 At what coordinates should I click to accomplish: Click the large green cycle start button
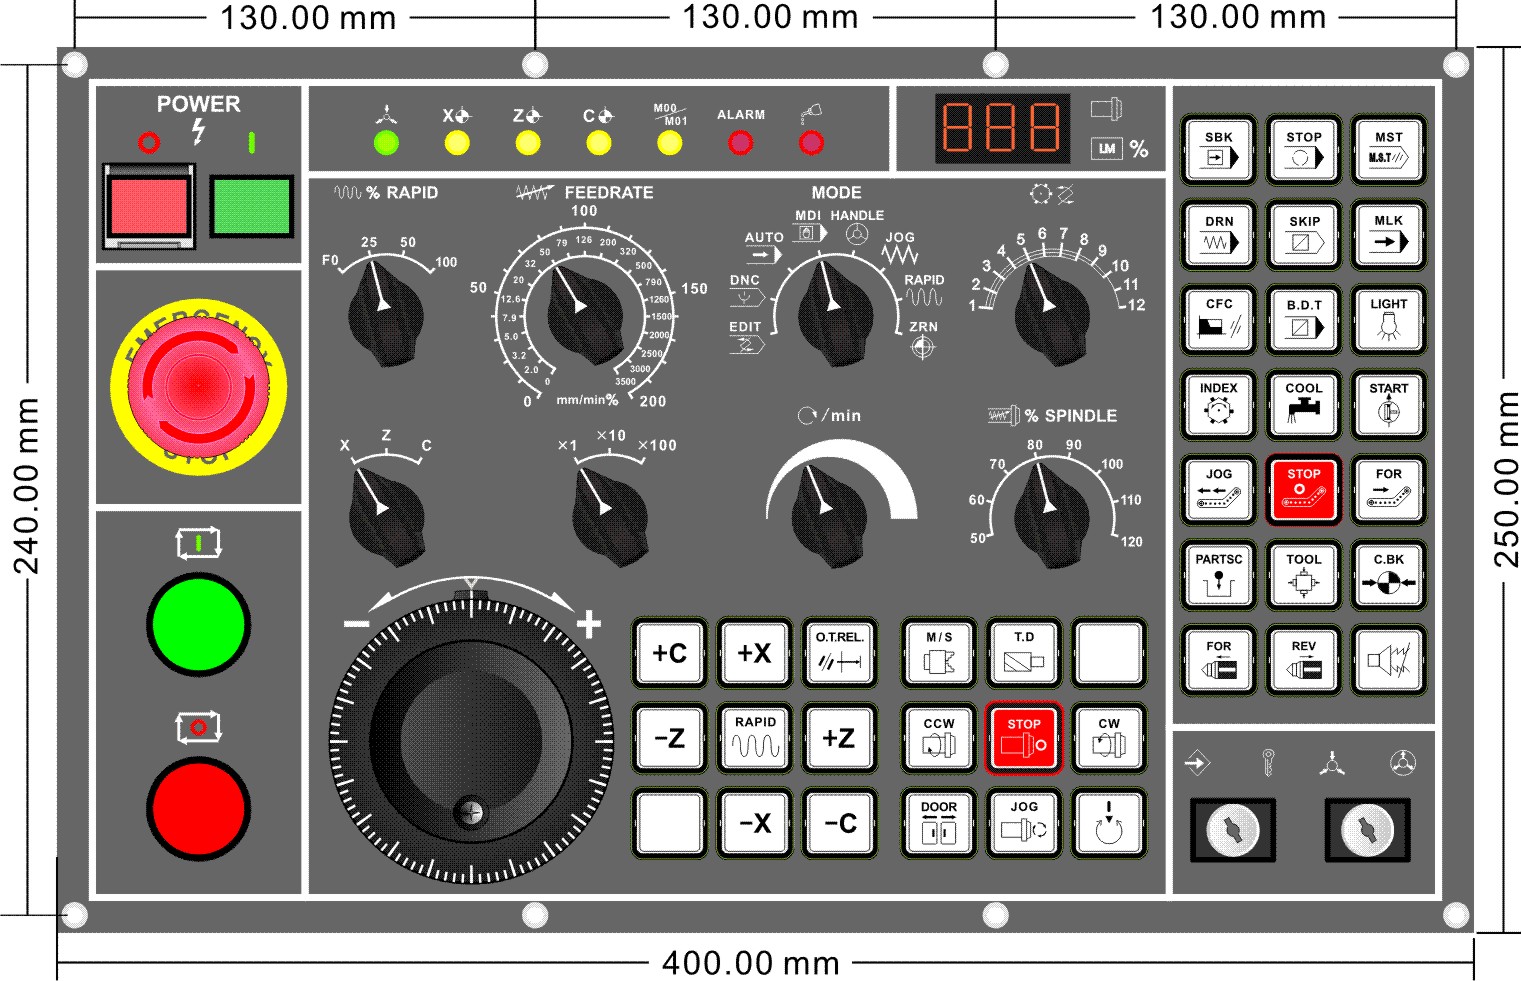coord(198,624)
